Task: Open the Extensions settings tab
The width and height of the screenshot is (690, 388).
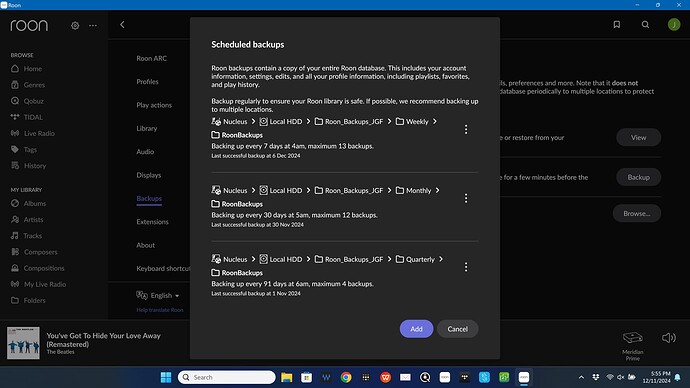Action: [152, 222]
